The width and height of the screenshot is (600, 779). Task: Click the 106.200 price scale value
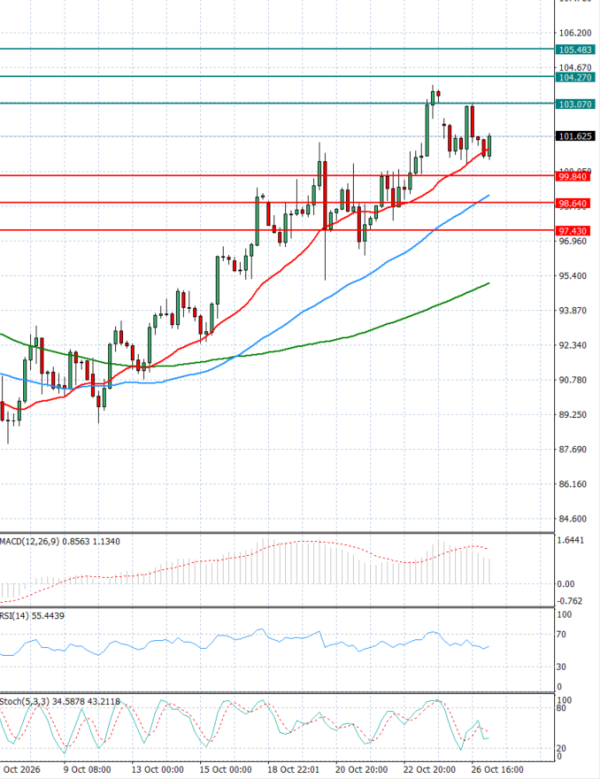pos(575,33)
